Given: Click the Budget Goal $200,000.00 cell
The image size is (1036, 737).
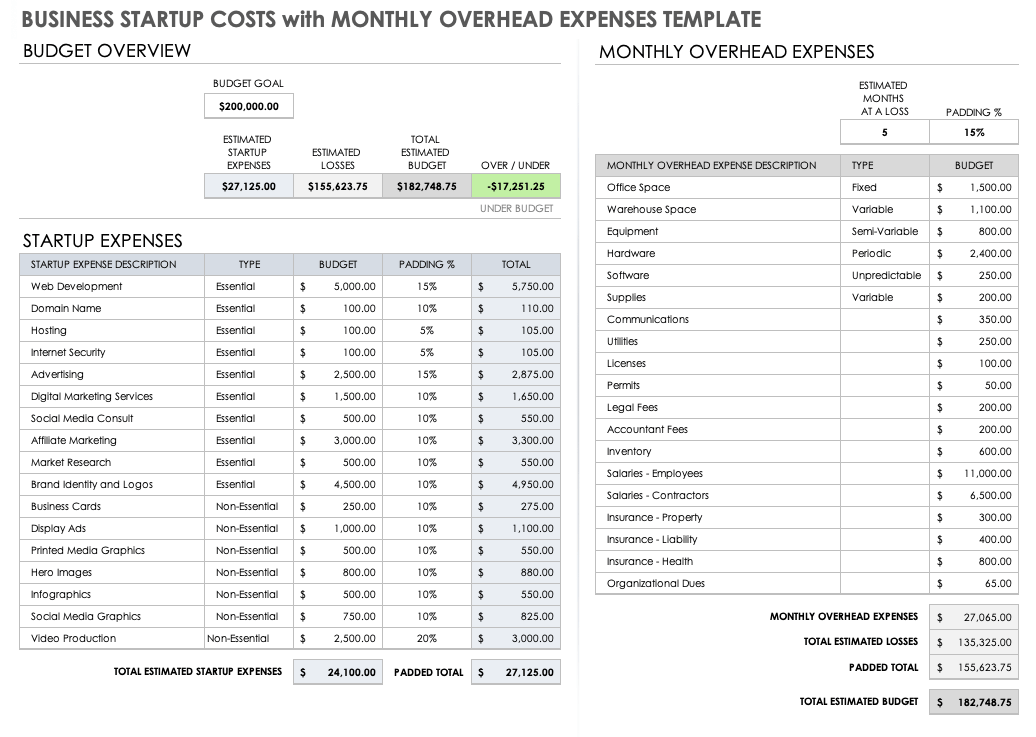Looking at the screenshot, I should (249, 107).
